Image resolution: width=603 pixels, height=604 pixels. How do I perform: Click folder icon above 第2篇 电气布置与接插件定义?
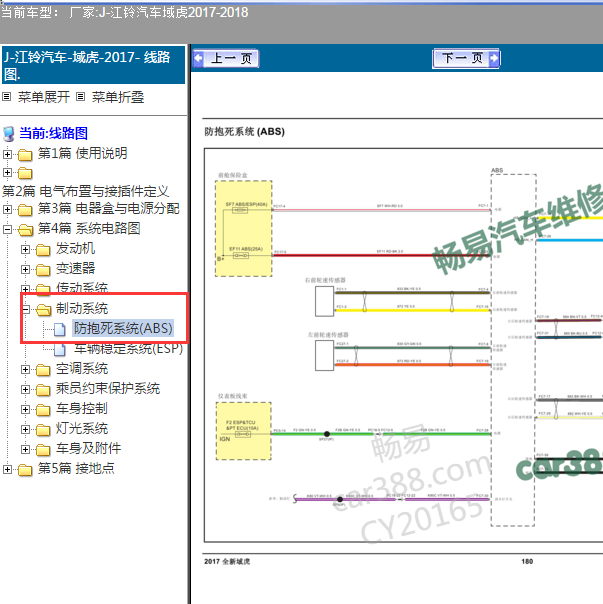(25, 173)
